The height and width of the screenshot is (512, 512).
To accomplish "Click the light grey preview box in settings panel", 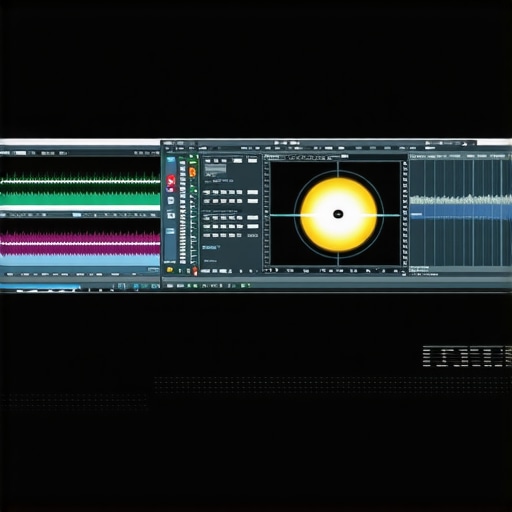I will [x=215, y=169].
